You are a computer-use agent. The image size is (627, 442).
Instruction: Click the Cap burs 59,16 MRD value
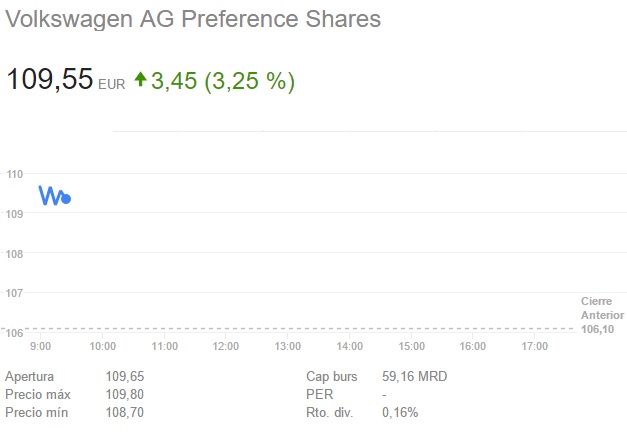[414, 377]
